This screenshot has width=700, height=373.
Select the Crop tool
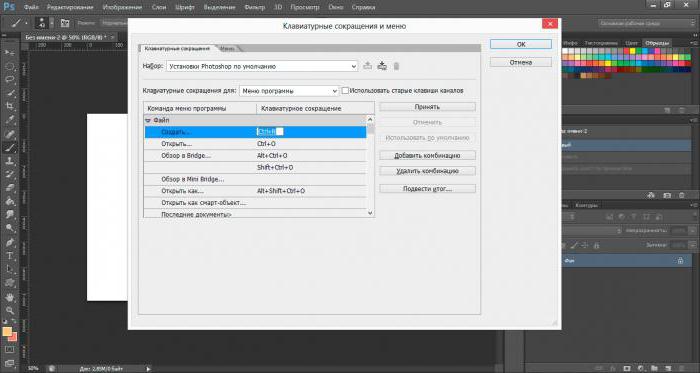tap(9, 106)
